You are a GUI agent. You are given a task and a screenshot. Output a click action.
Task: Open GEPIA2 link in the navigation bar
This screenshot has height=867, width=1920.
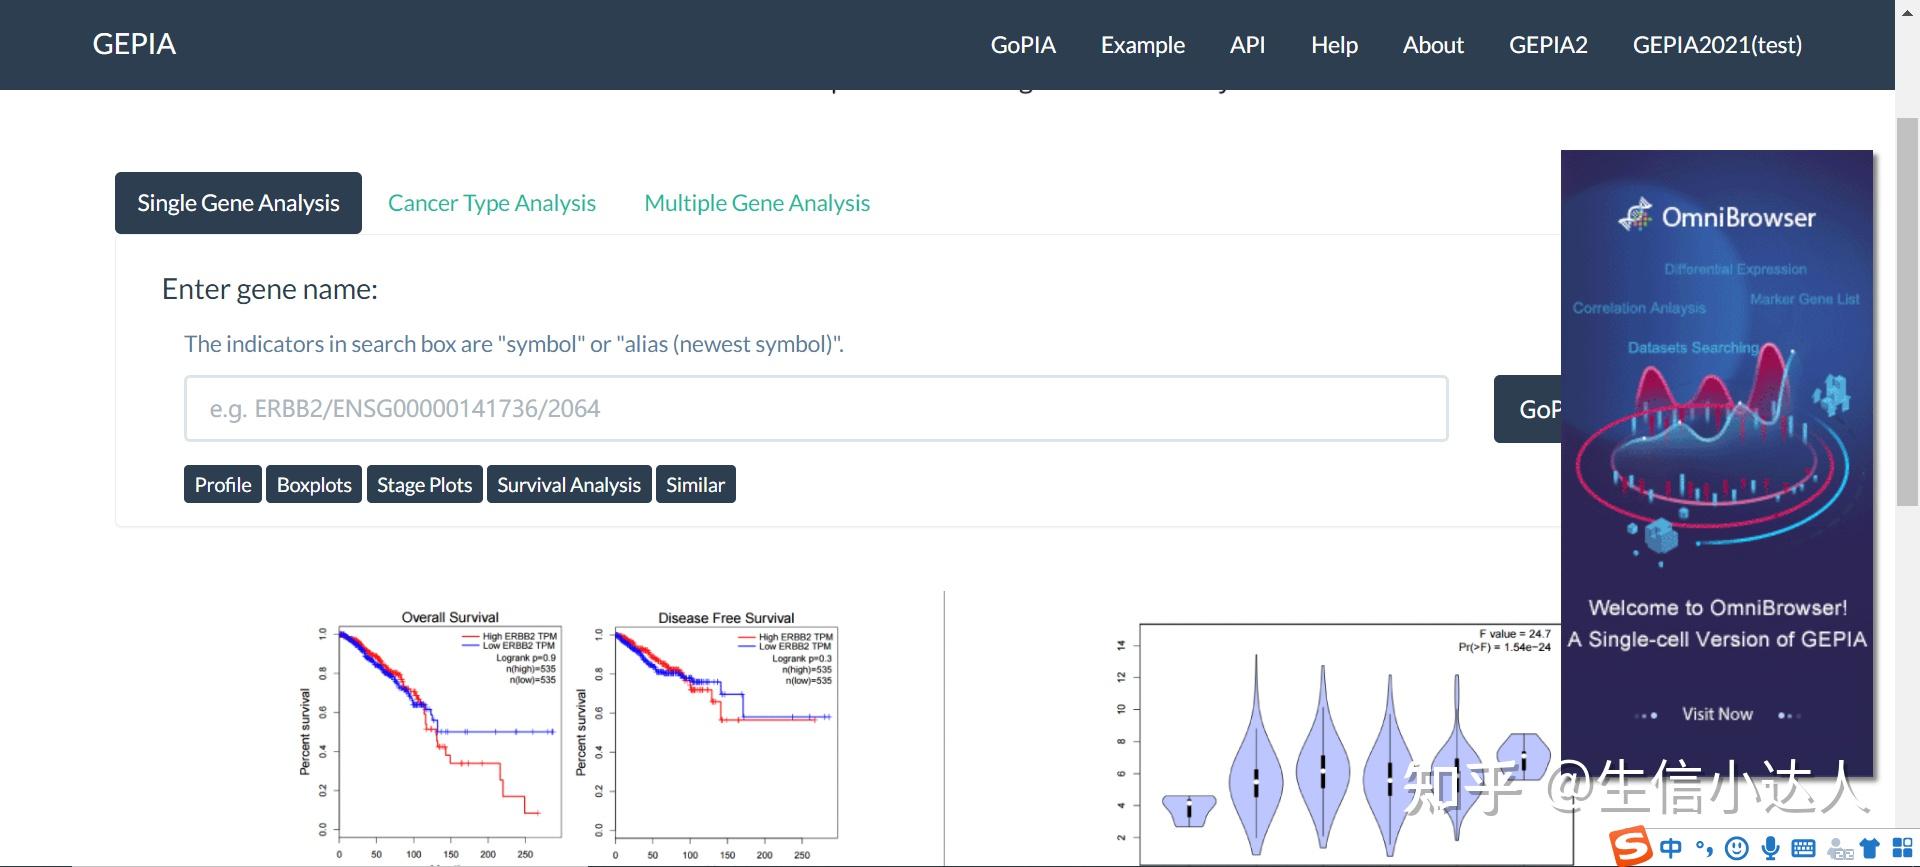(1548, 45)
